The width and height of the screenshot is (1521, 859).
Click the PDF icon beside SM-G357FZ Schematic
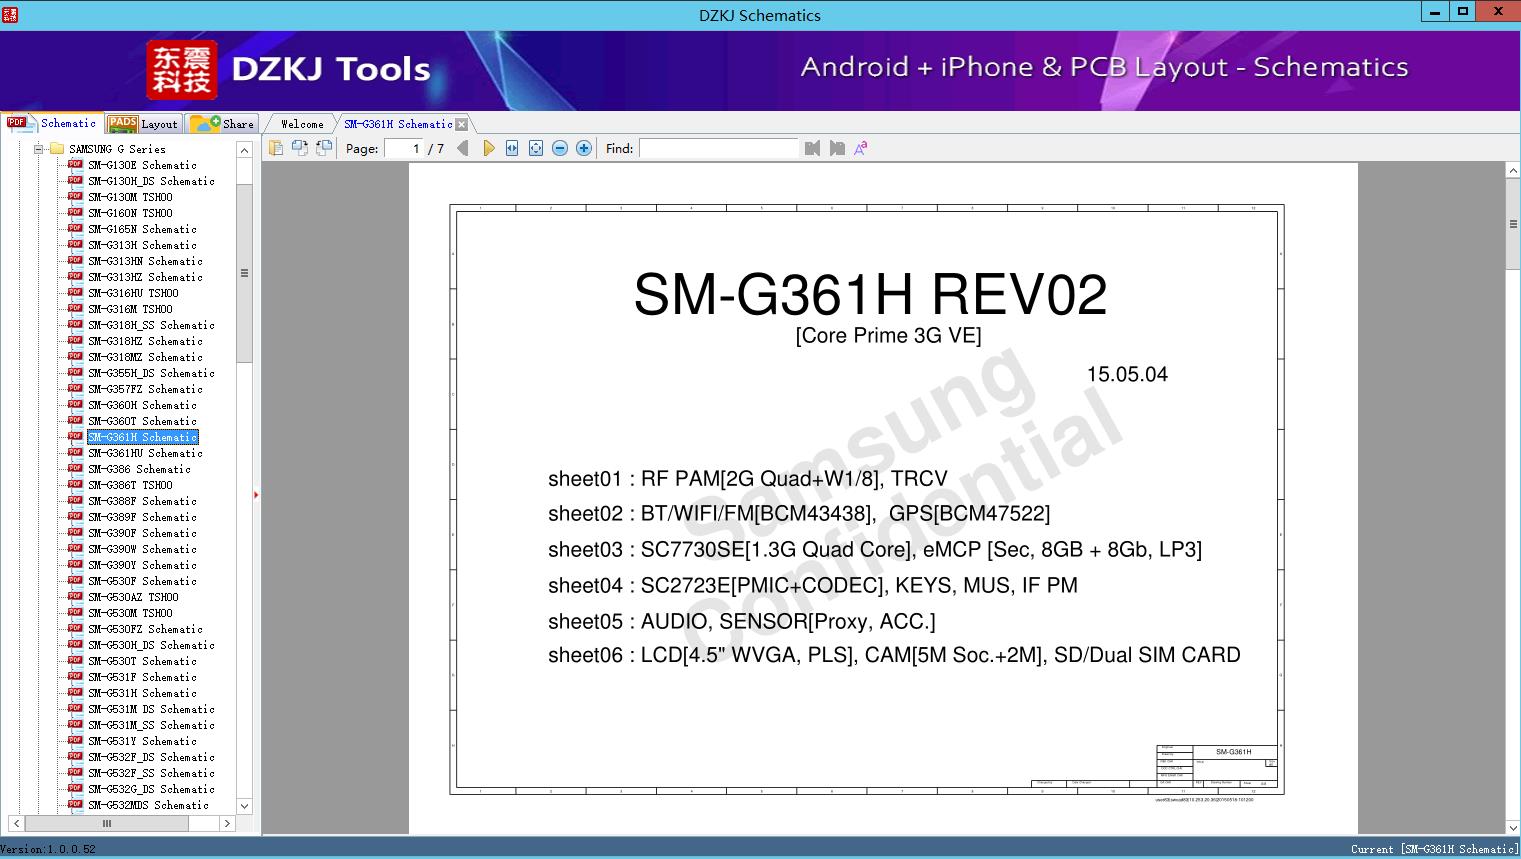75,388
